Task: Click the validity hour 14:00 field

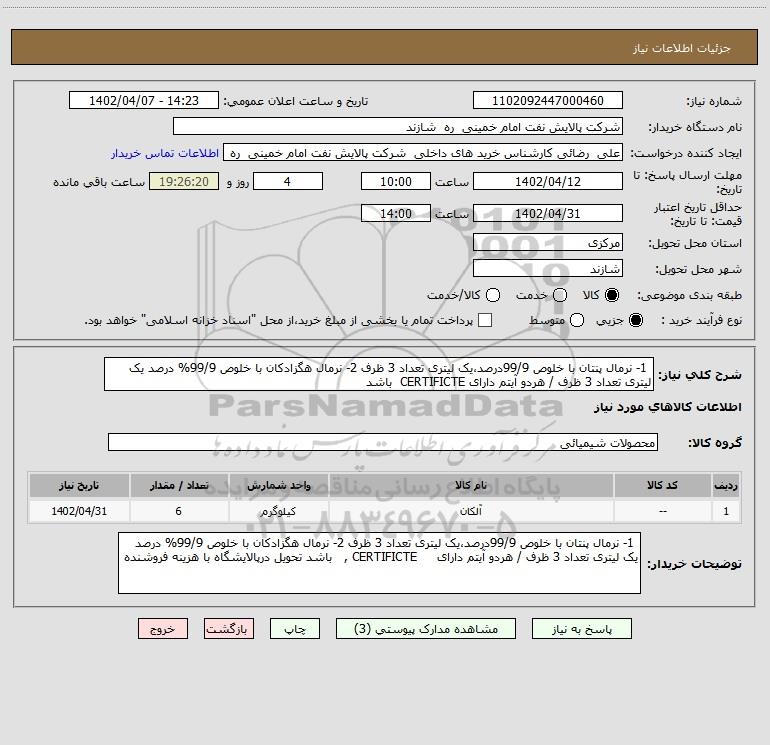Action: (x=396, y=213)
